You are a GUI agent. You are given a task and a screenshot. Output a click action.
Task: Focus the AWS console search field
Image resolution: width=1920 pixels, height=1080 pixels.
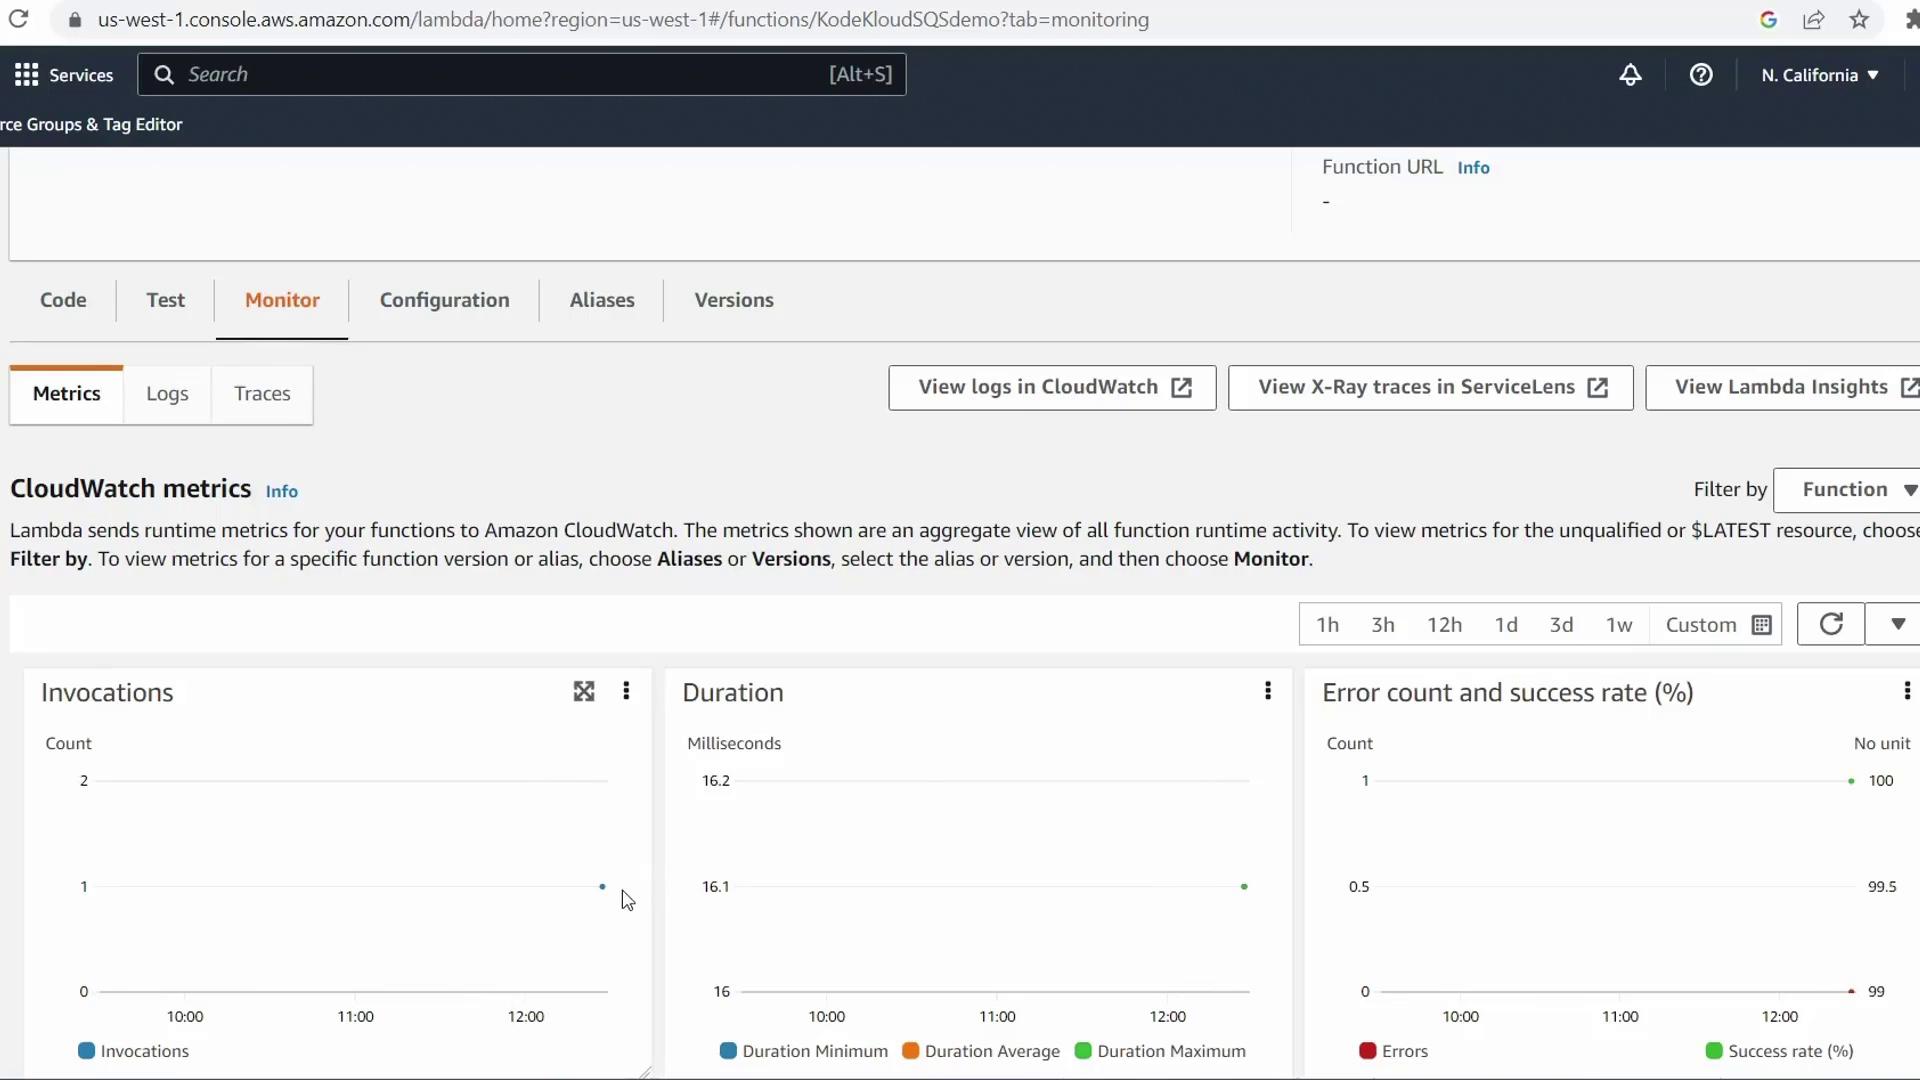pos(520,75)
